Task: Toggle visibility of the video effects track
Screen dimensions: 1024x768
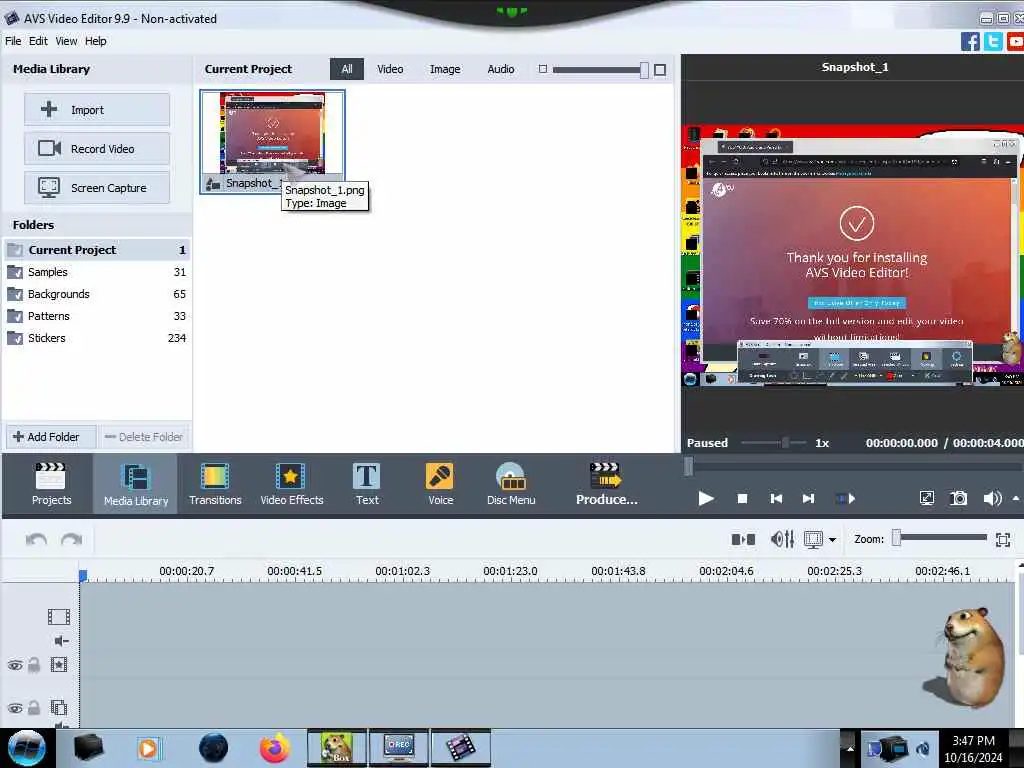Action: tap(15, 665)
